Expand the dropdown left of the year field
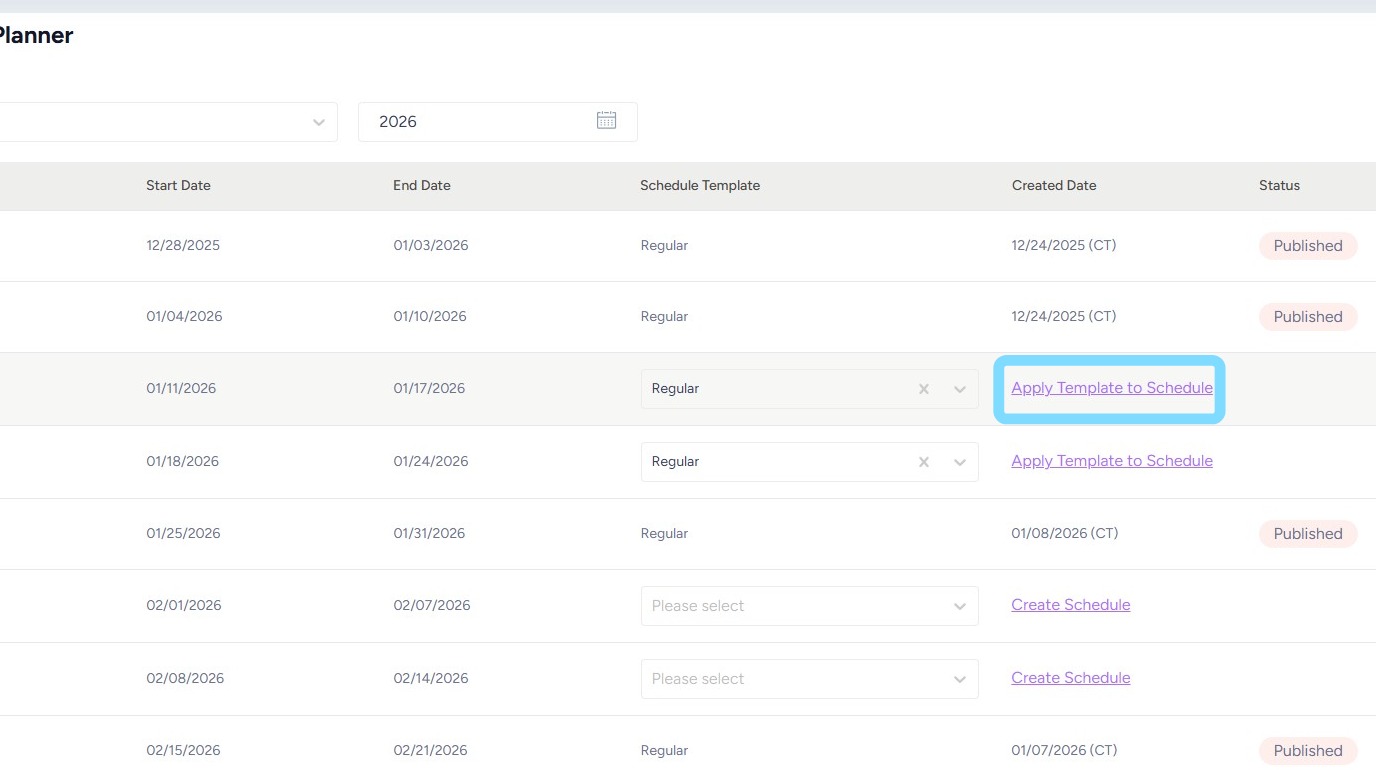The height and width of the screenshot is (770, 1376). (x=318, y=122)
